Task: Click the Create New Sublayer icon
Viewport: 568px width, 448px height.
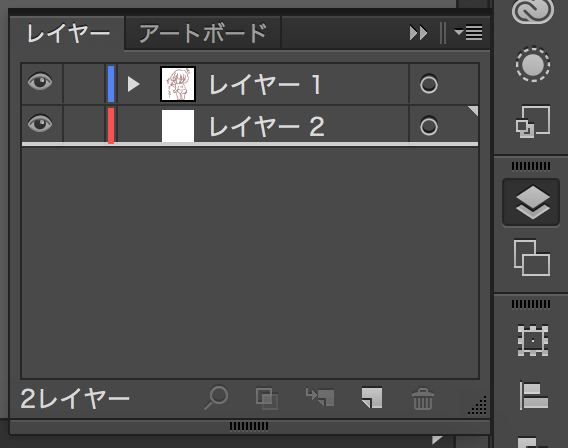Action: [320, 397]
